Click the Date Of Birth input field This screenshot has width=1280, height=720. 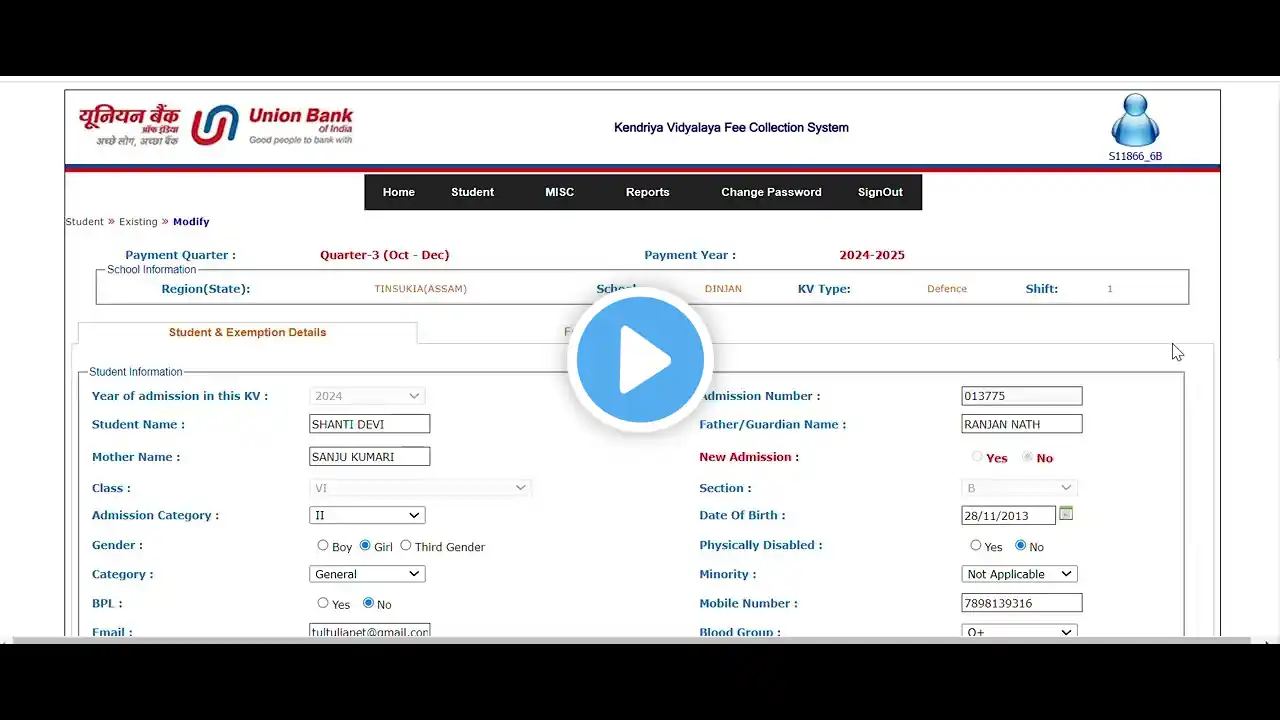coord(1009,516)
